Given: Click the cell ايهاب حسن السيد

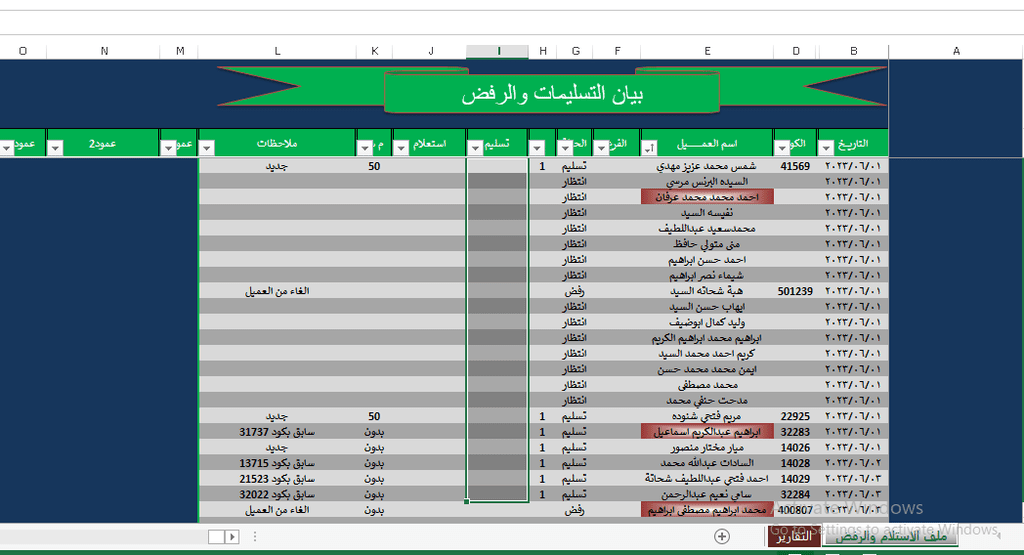Looking at the screenshot, I should tap(707, 306).
